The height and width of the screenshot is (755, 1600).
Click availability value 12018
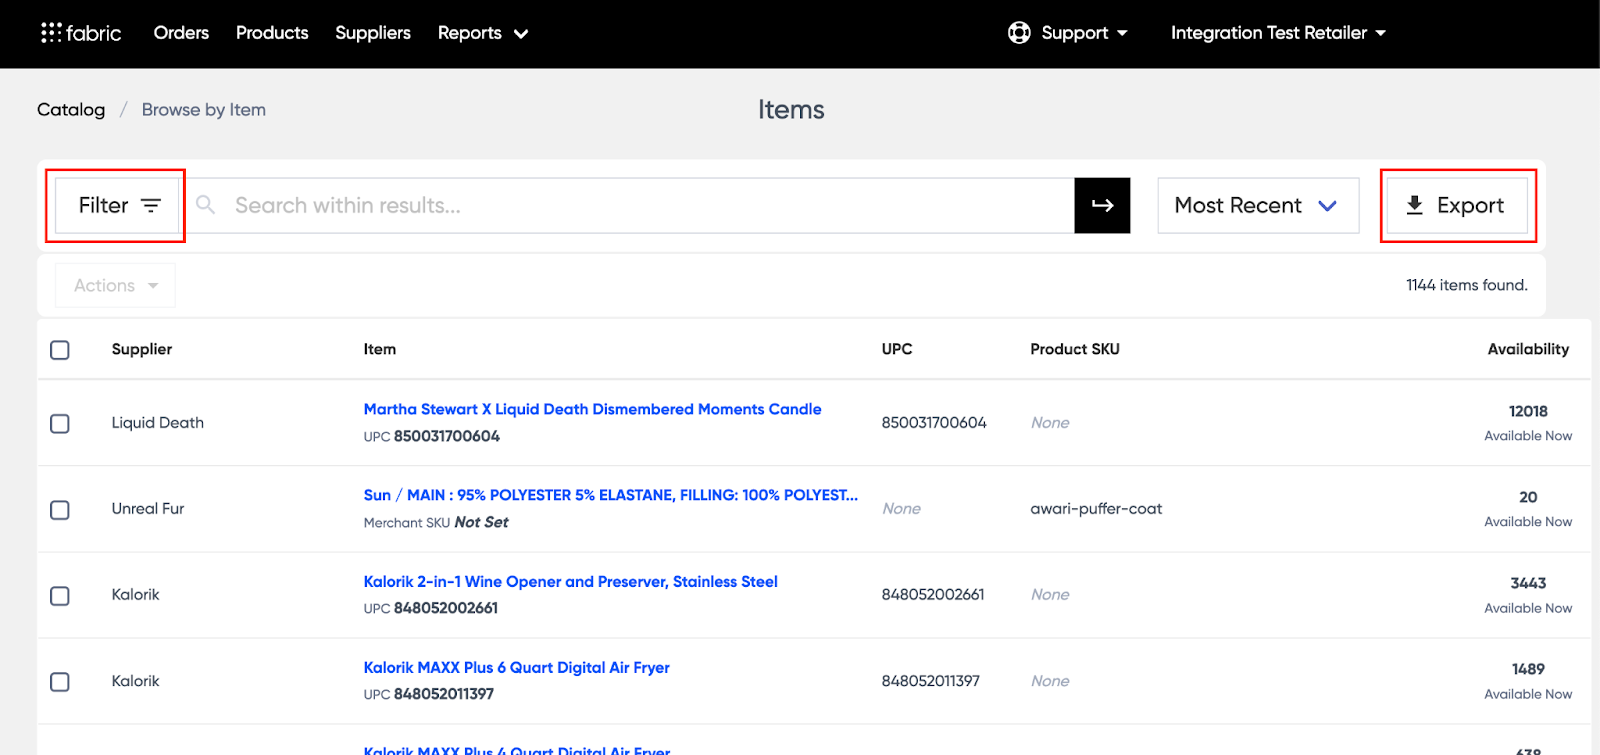[1528, 411]
